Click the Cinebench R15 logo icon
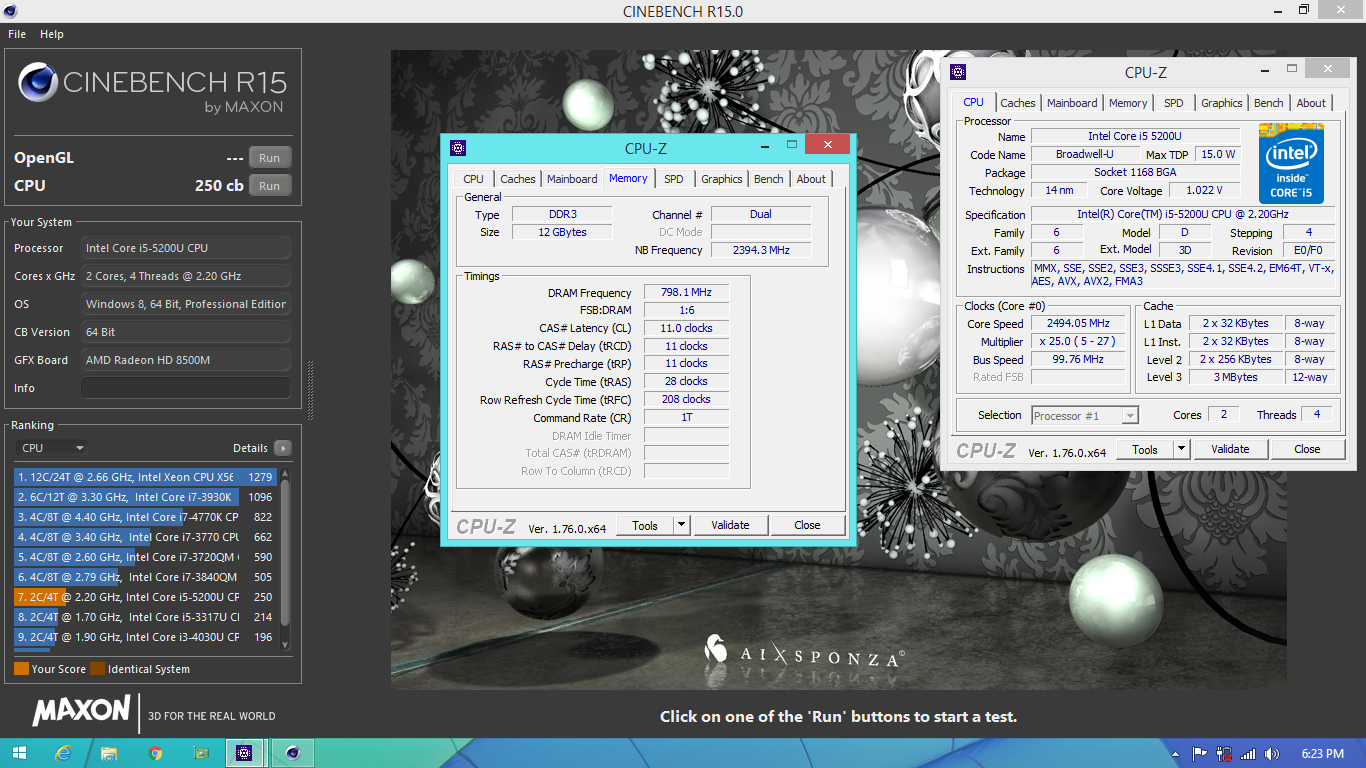The width and height of the screenshot is (1366, 768). [38, 82]
